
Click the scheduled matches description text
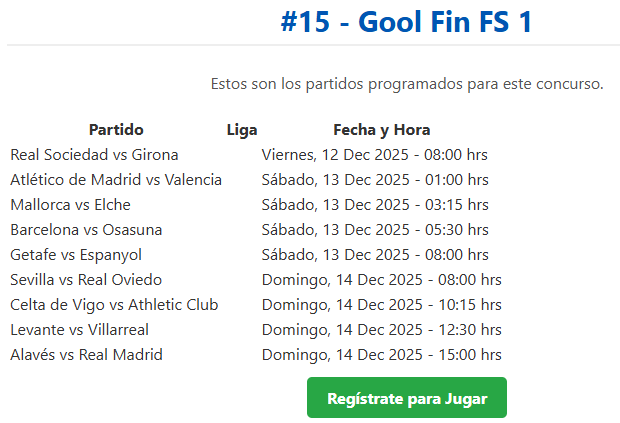pos(407,84)
